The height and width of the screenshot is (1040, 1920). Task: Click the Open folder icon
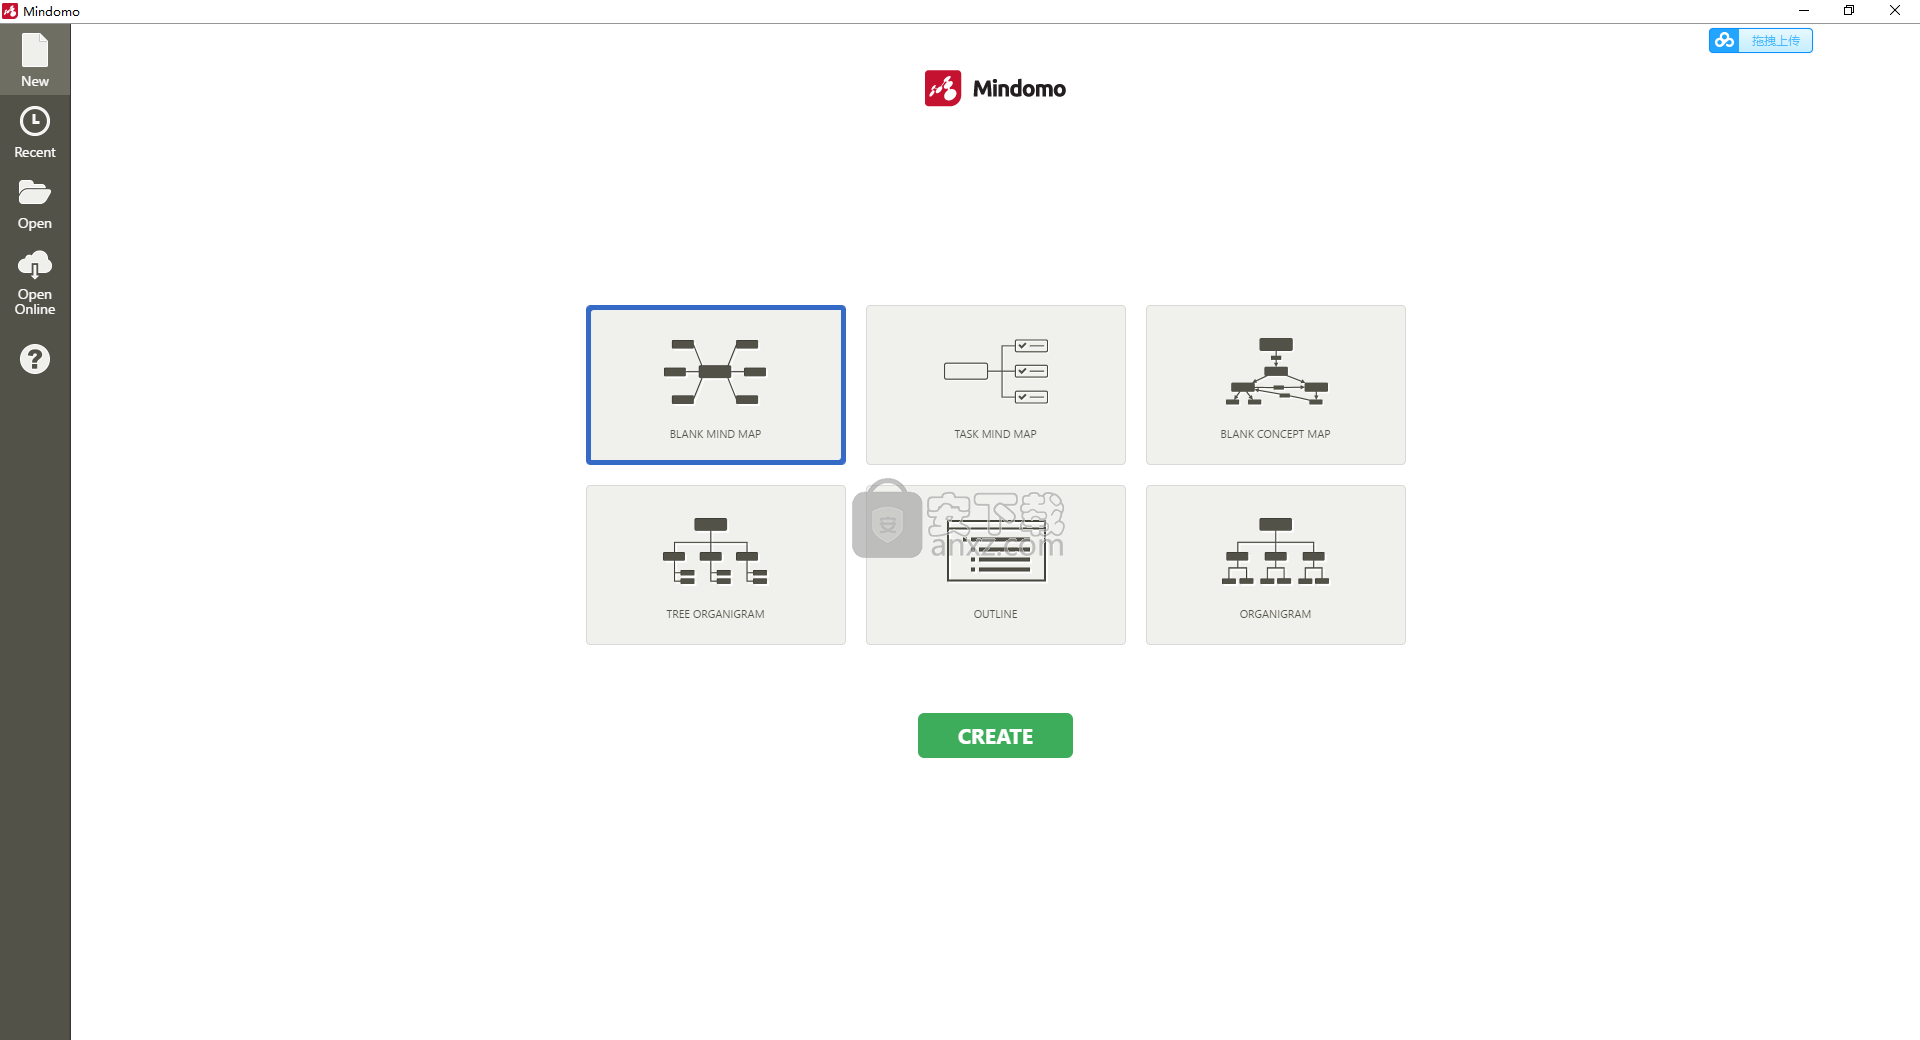pos(35,192)
